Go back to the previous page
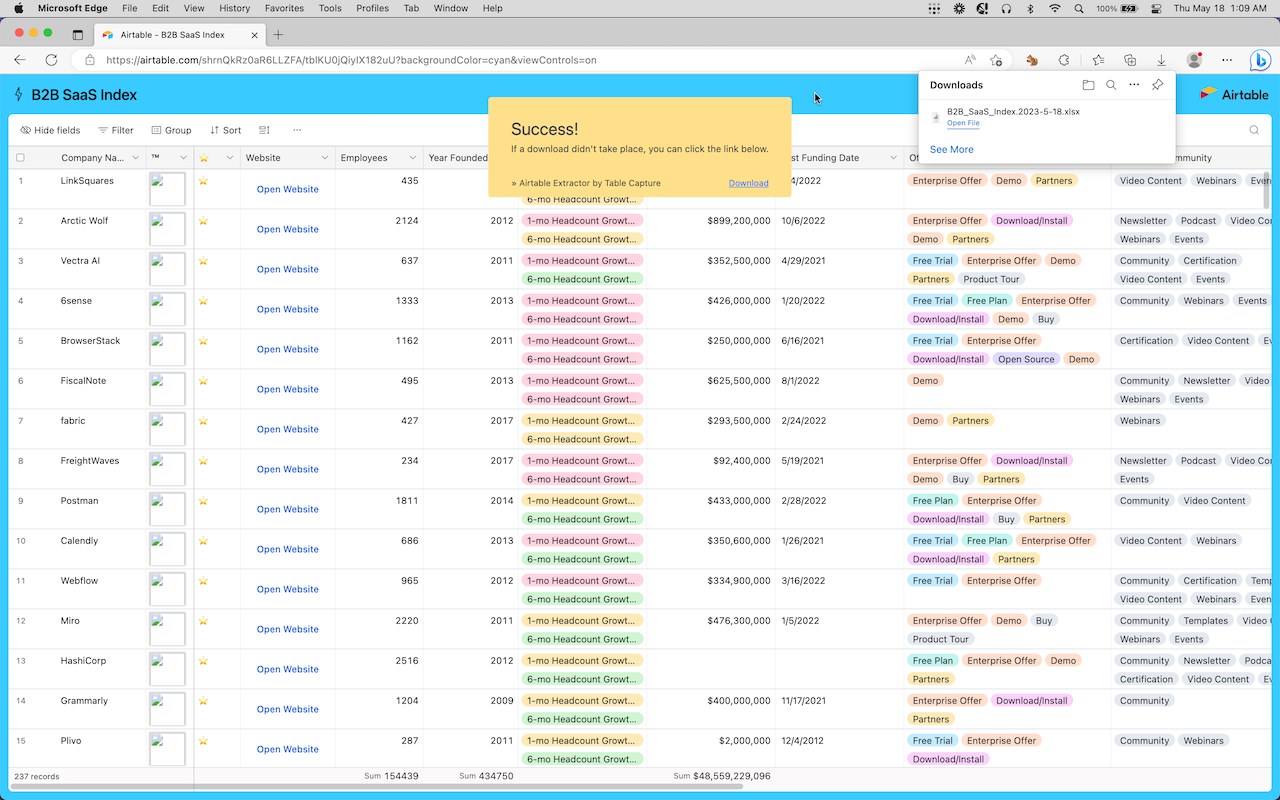 tap(20, 60)
